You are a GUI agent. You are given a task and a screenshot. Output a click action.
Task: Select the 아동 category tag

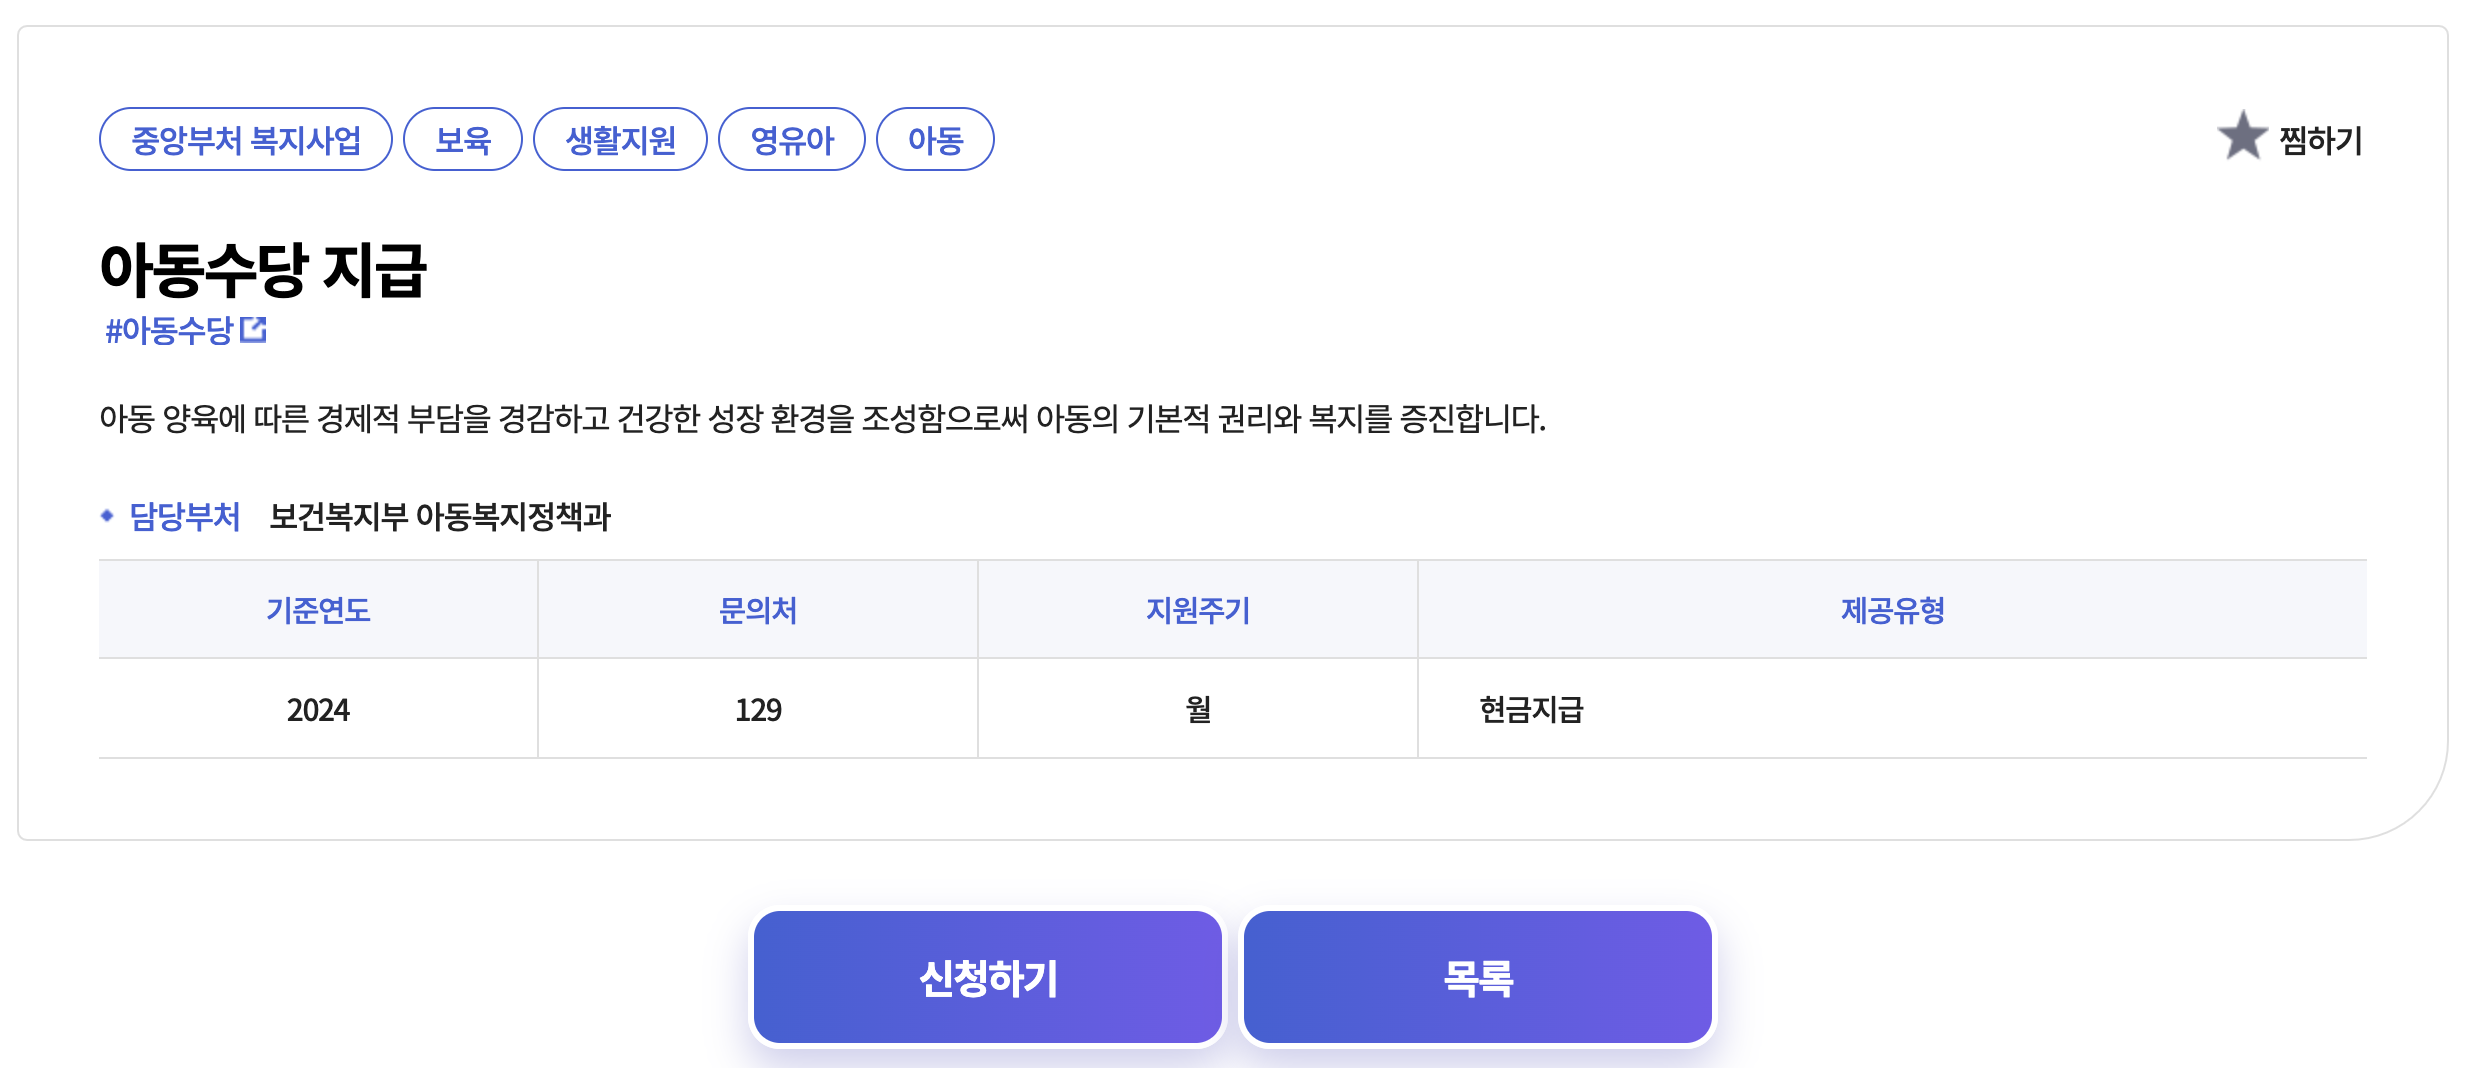coord(935,139)
